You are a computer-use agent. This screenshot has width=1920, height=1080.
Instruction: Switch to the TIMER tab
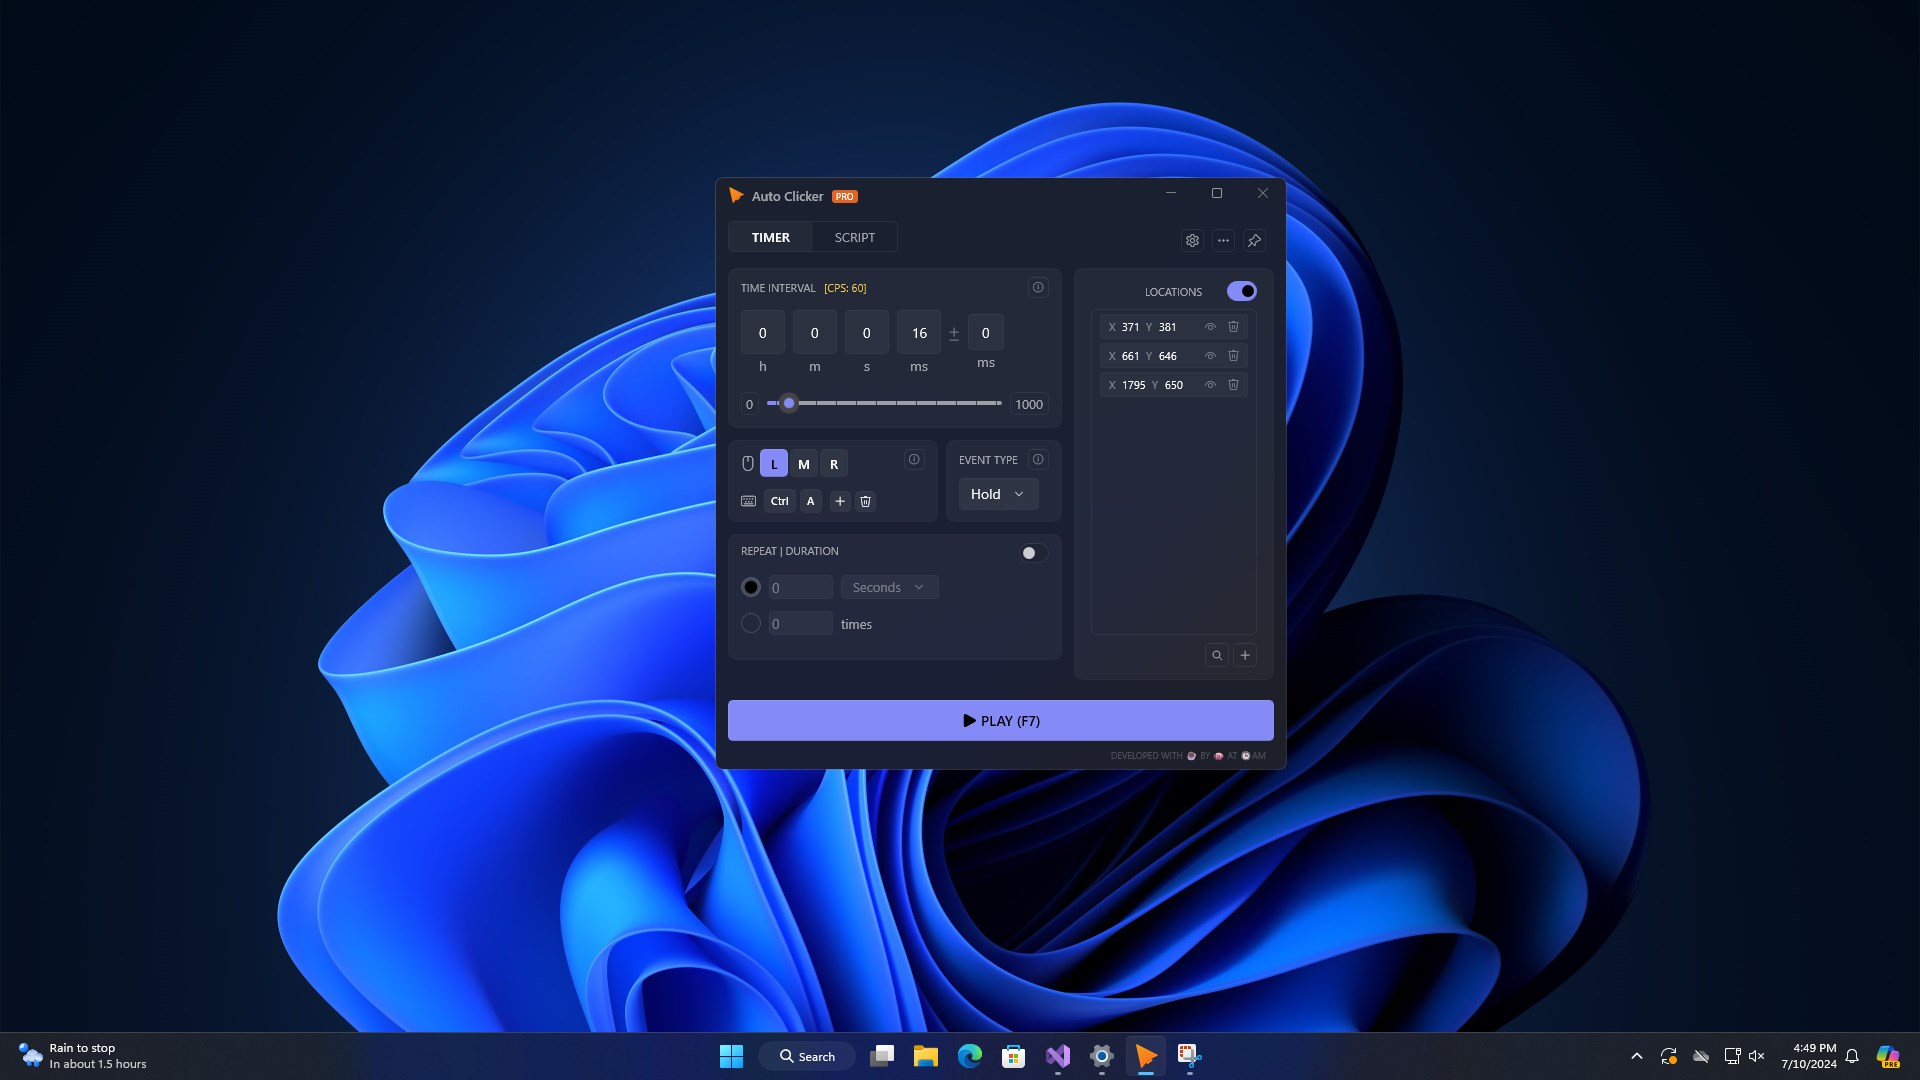point(770,237)
